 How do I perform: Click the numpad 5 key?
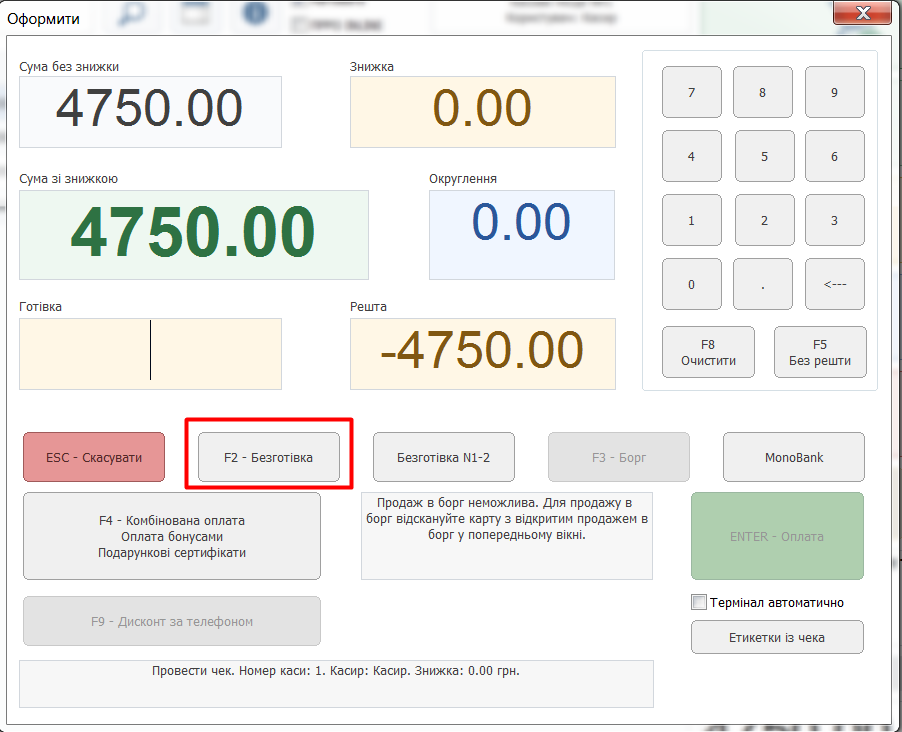coord(765,156)
